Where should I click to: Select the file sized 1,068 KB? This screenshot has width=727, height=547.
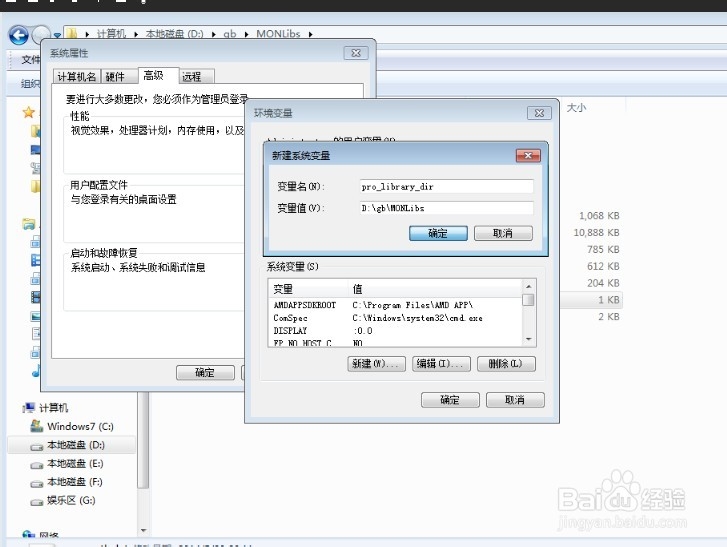click(x=599, y=216)
